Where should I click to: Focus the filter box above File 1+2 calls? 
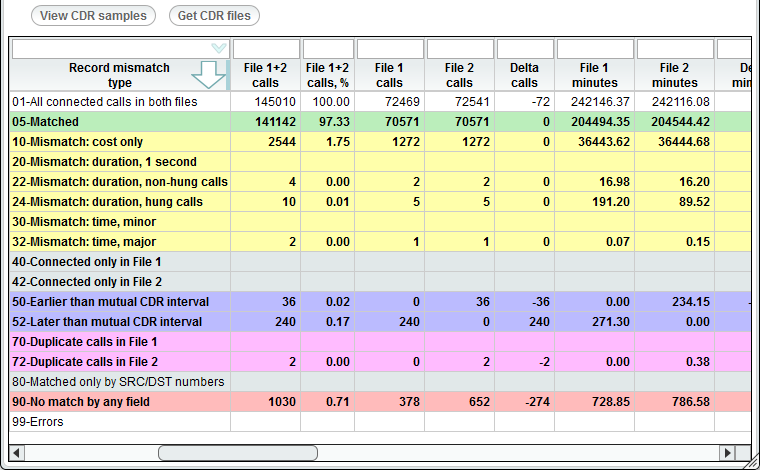pyautogui.click(x=266, y=49)
